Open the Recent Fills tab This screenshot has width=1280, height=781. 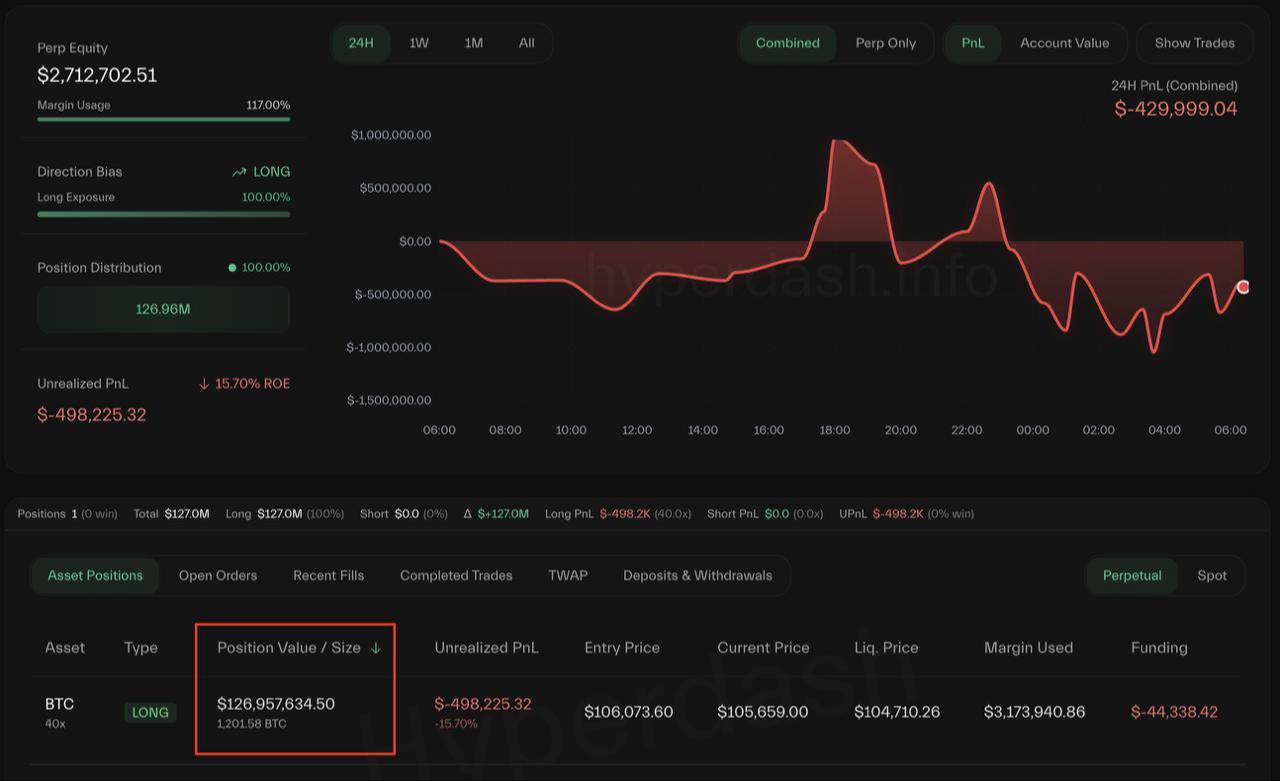coord(328,575)
